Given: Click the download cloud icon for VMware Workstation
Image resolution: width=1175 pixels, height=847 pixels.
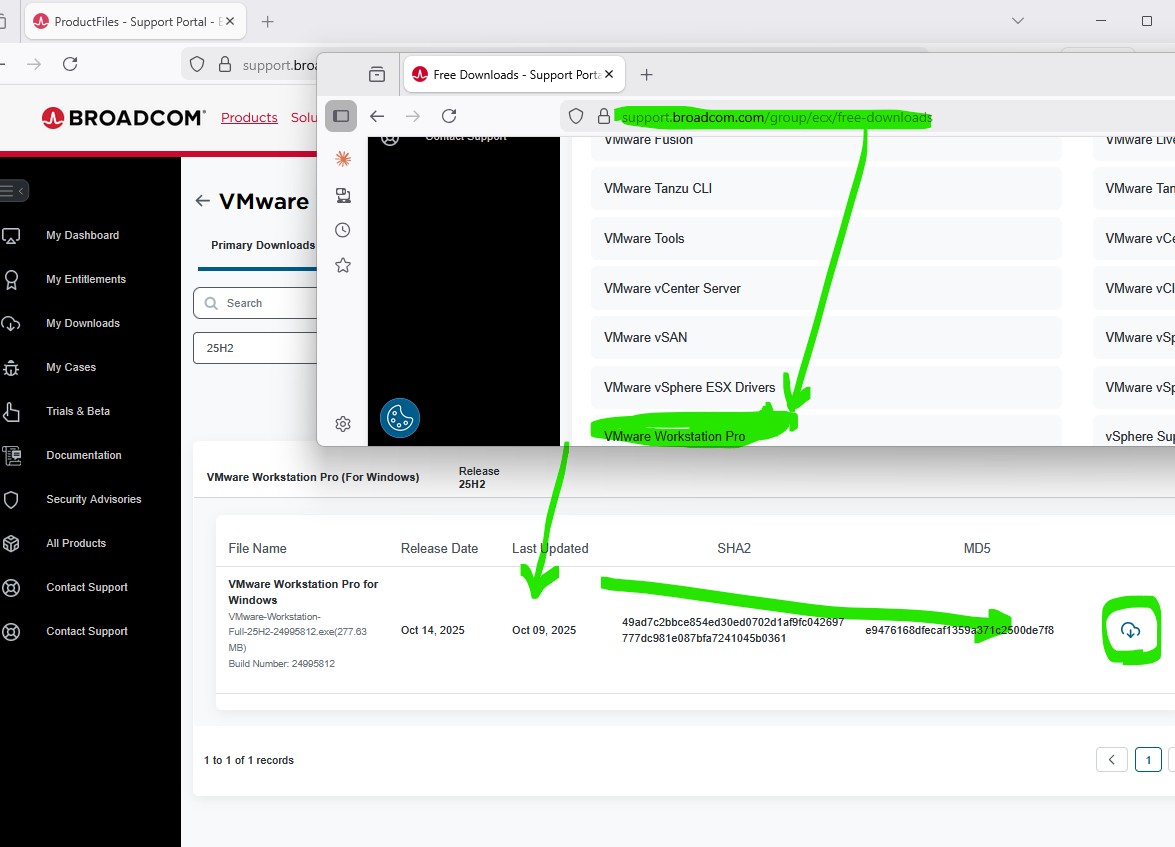Looking at the screenshot, I should (x=1130, y=630).
